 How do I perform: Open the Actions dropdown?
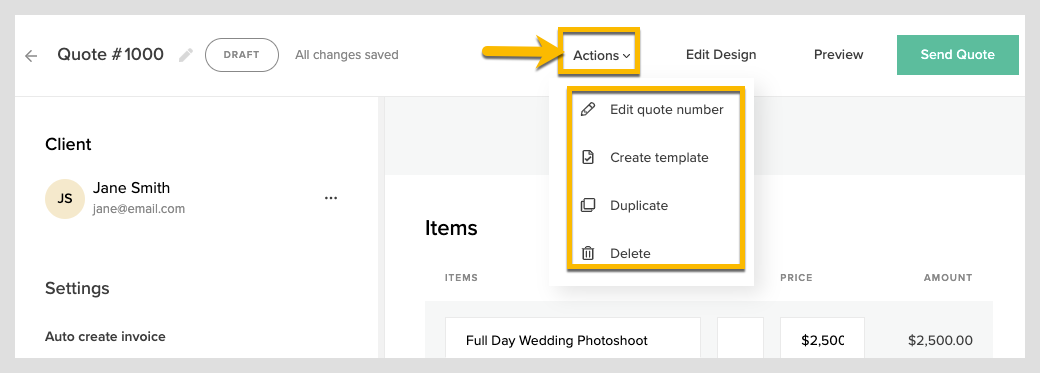(601, 56)
